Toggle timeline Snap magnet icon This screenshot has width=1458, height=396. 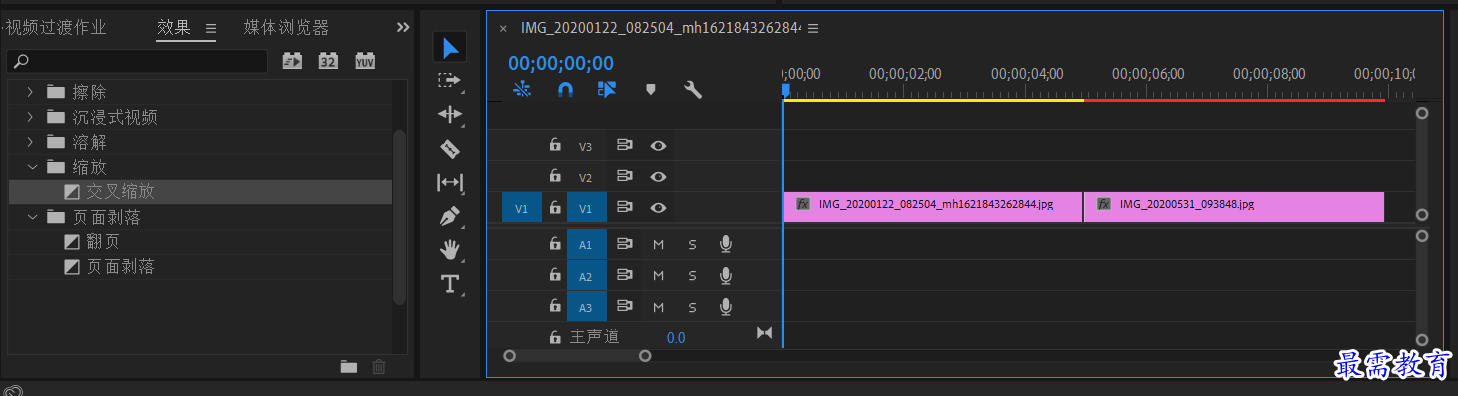(565, 90)
